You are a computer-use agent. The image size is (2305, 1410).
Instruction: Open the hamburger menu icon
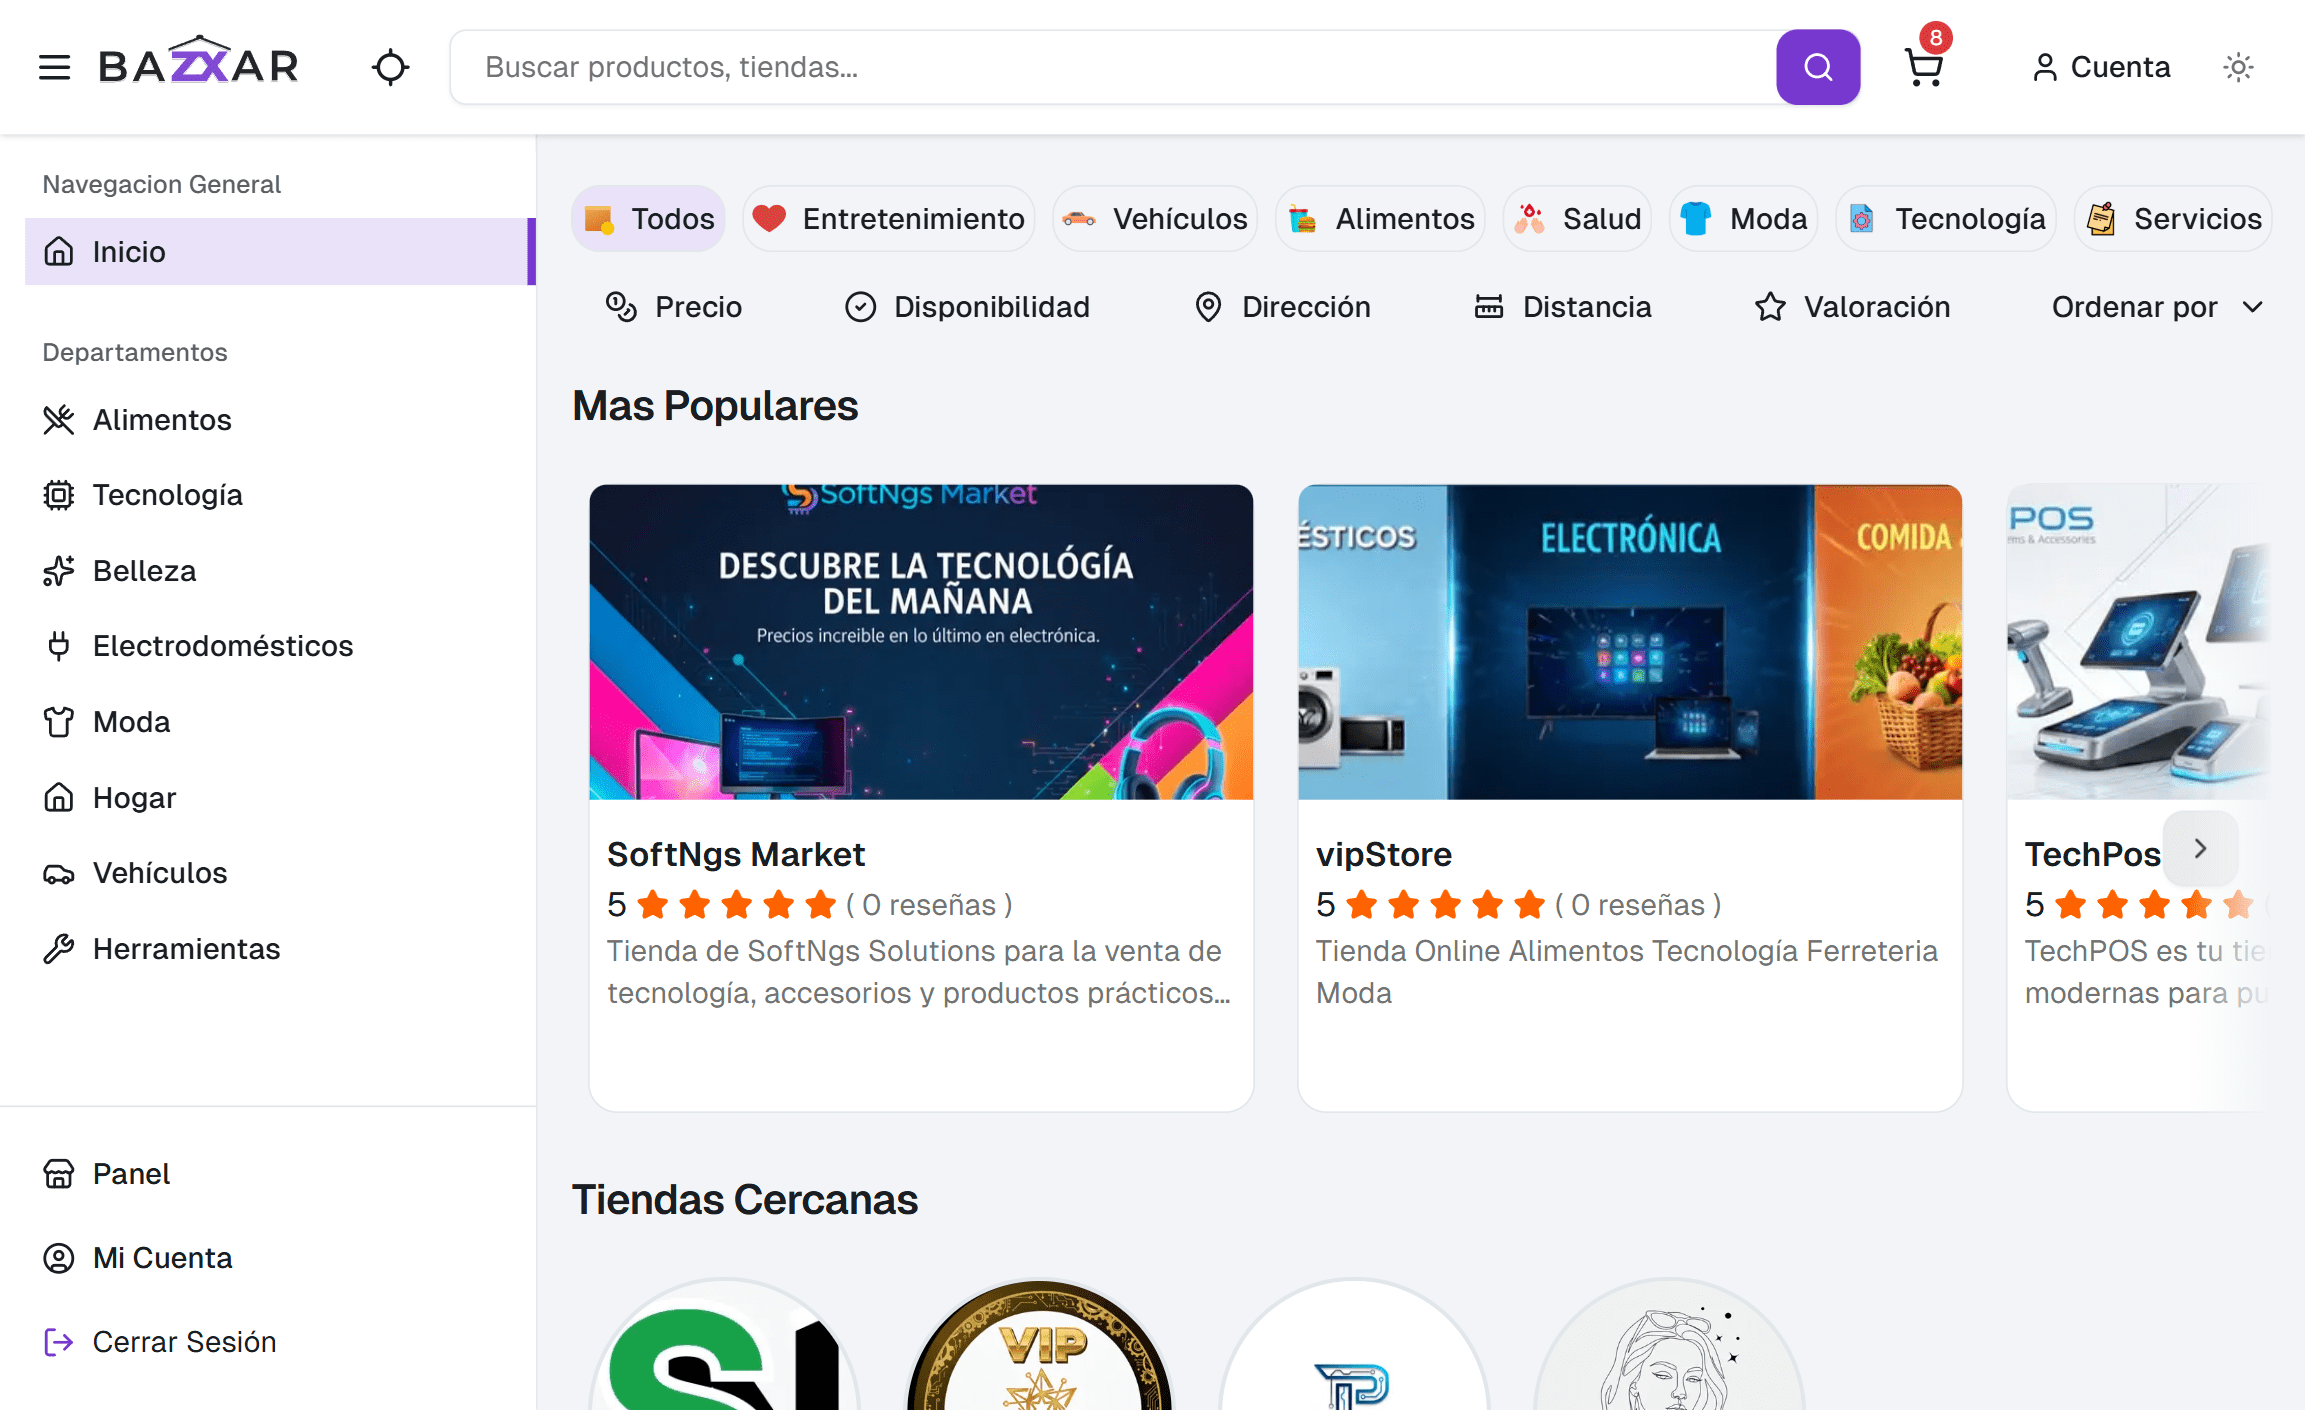pos(54,67)
